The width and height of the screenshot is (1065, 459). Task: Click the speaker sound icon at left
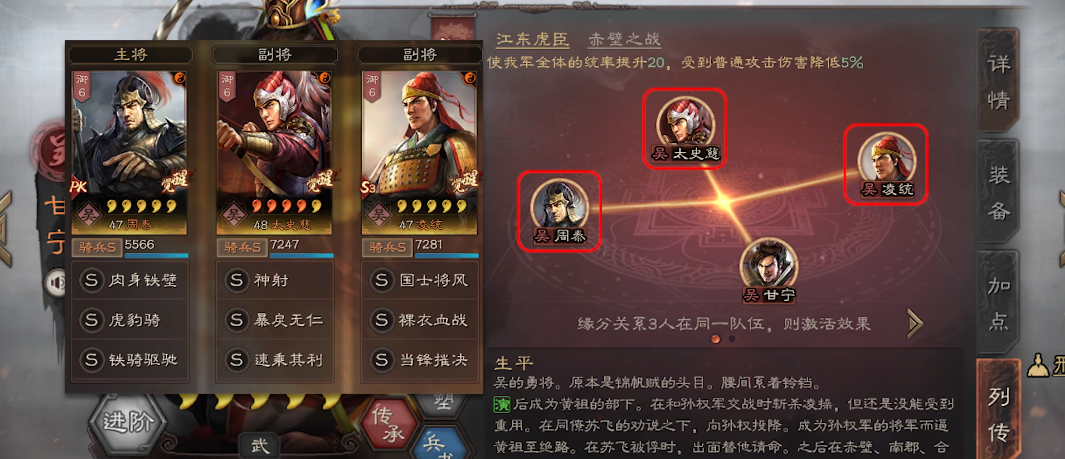point(54,282)
